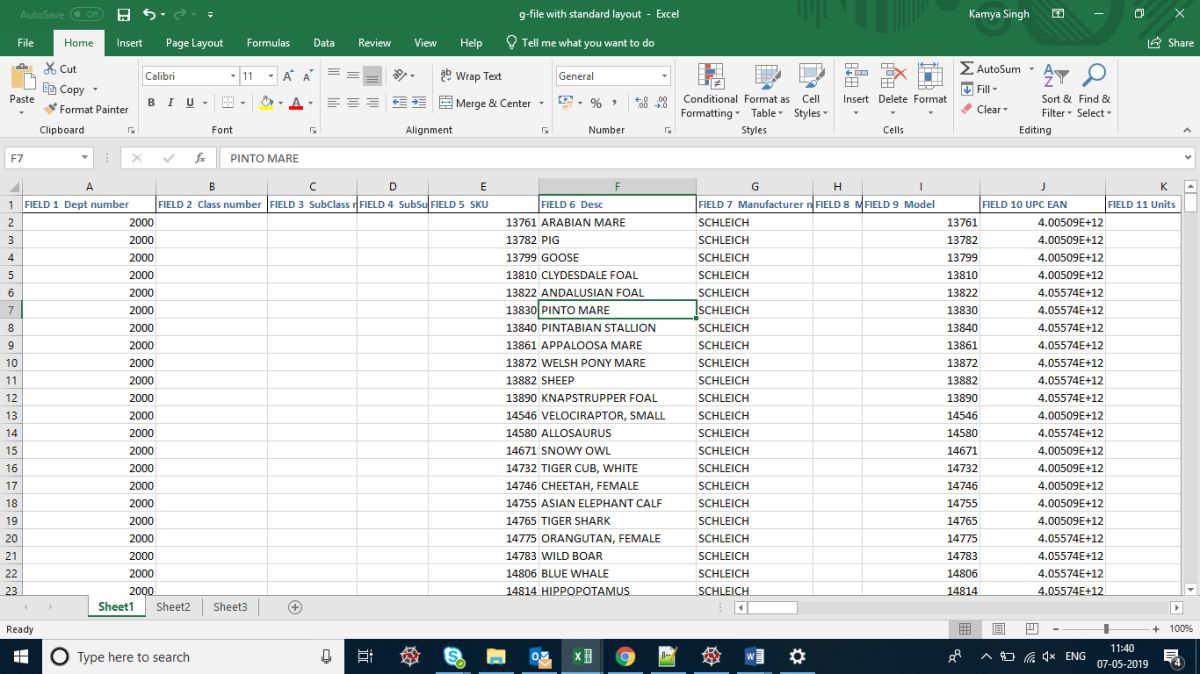Screen dimensions: 1200x674
Task: Expand the Merge & Center dropdown arrow
Action: pos(542,103)
